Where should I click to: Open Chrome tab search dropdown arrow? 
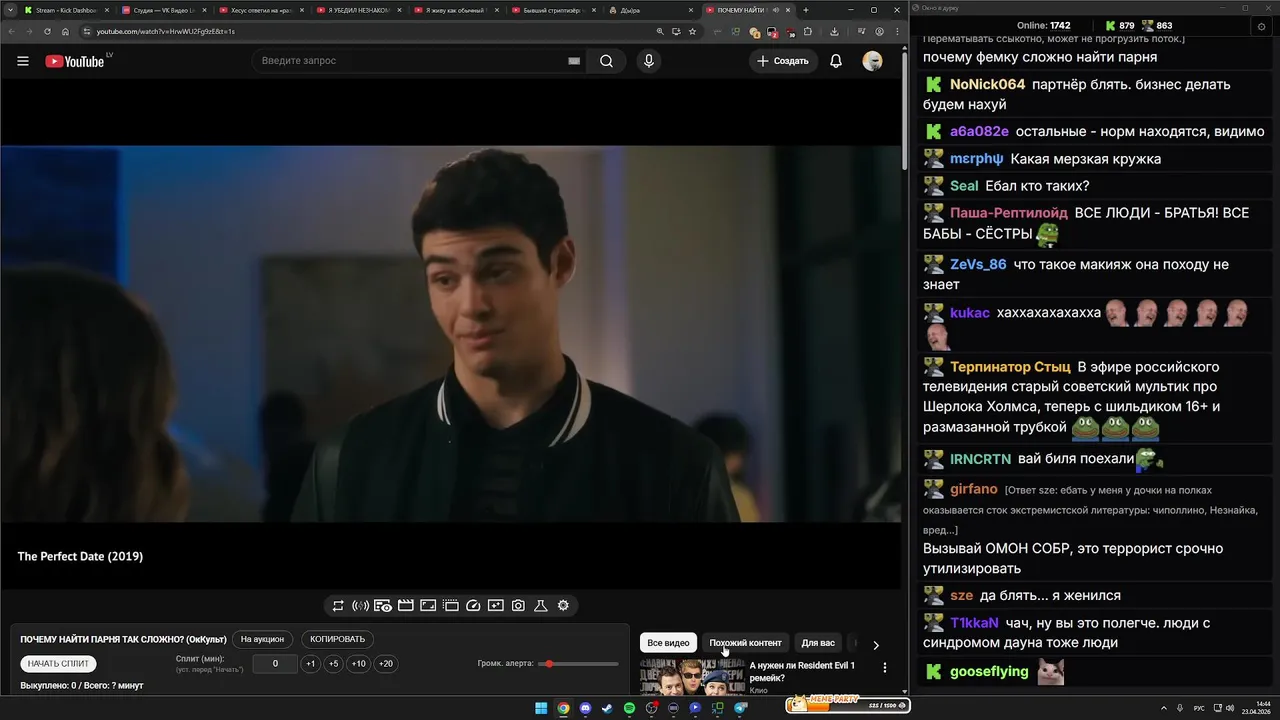click(9, 10)
